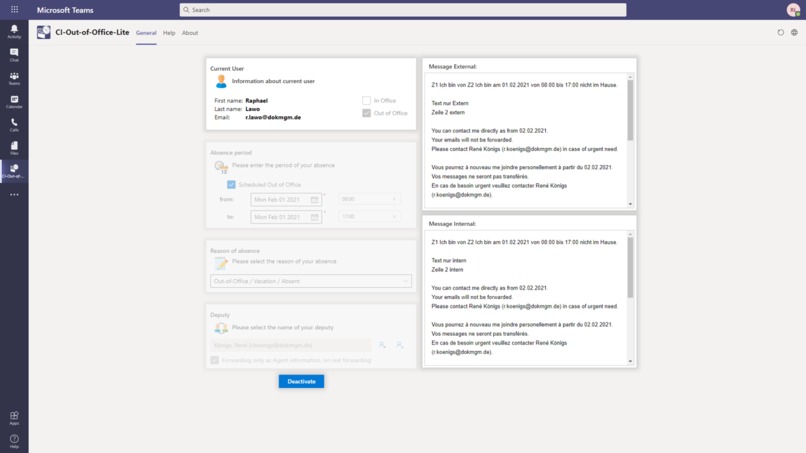Click Message Internal scroll up arrow
This screenshot has height=453, width=806.
[630, 234]
